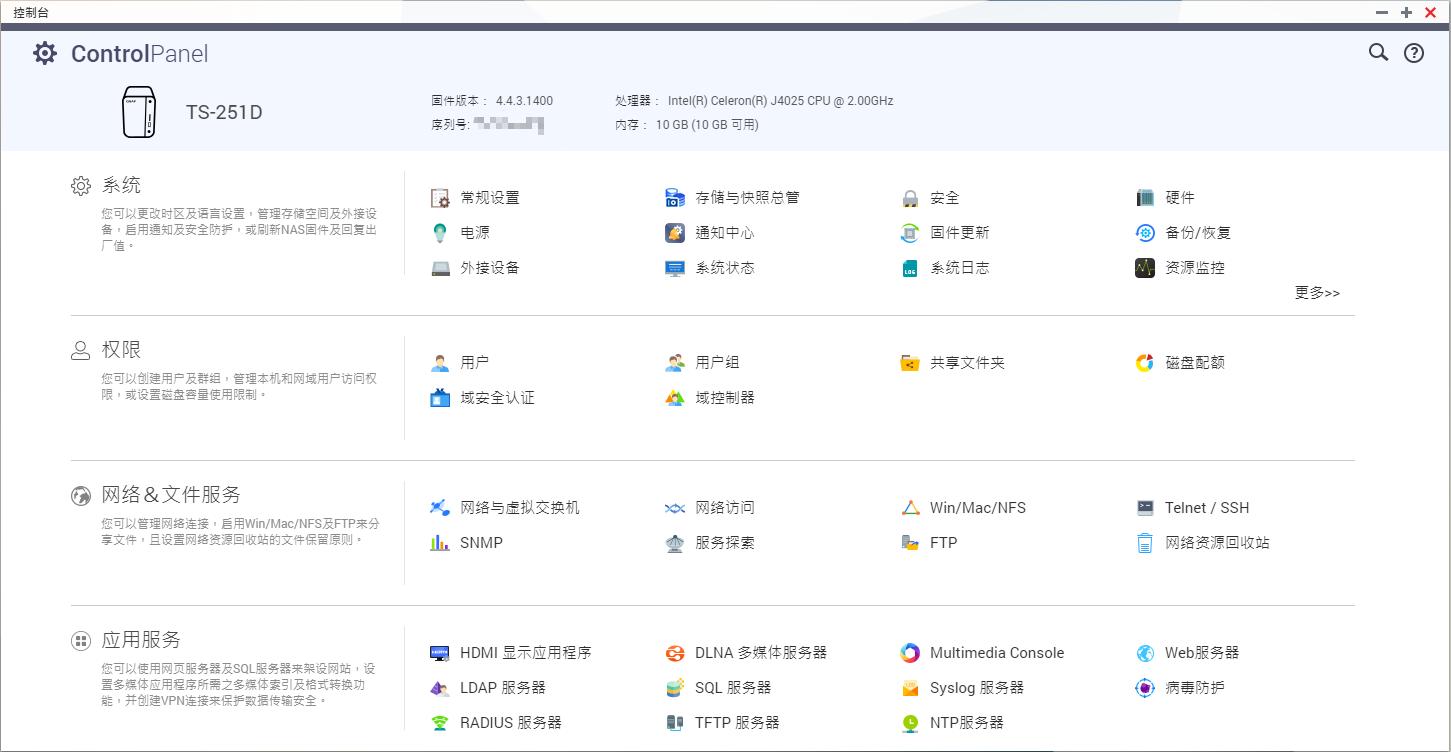The height and width of the screenshot is (752, 1451).
Task: Click the Web服务器 link
Action: [1201, 653]
